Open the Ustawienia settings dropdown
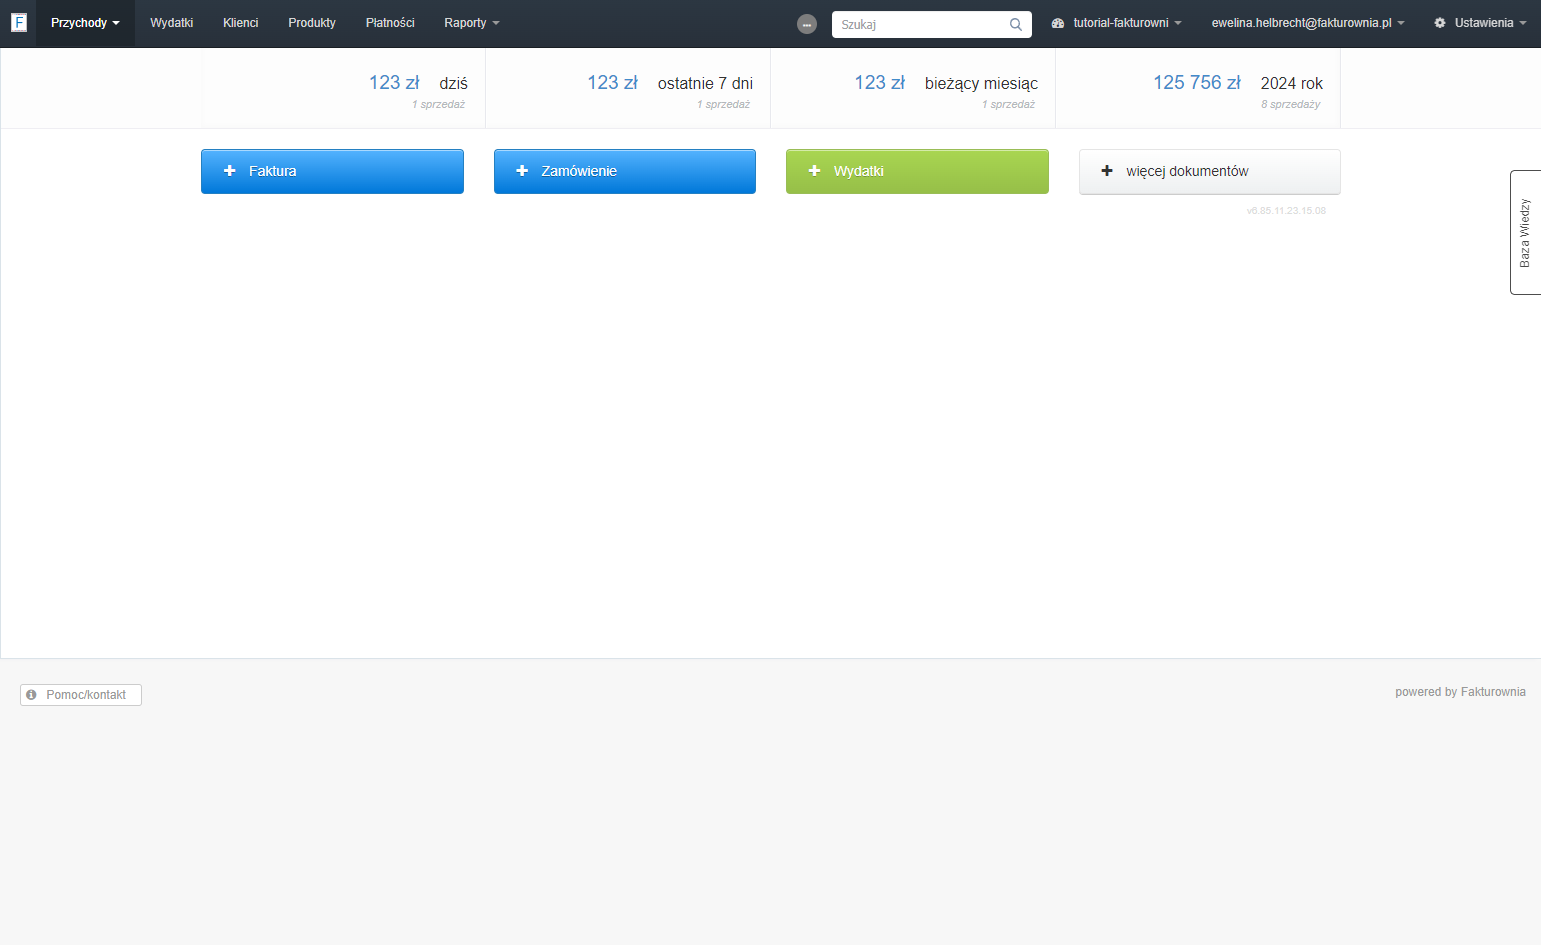 [1480, 23]
